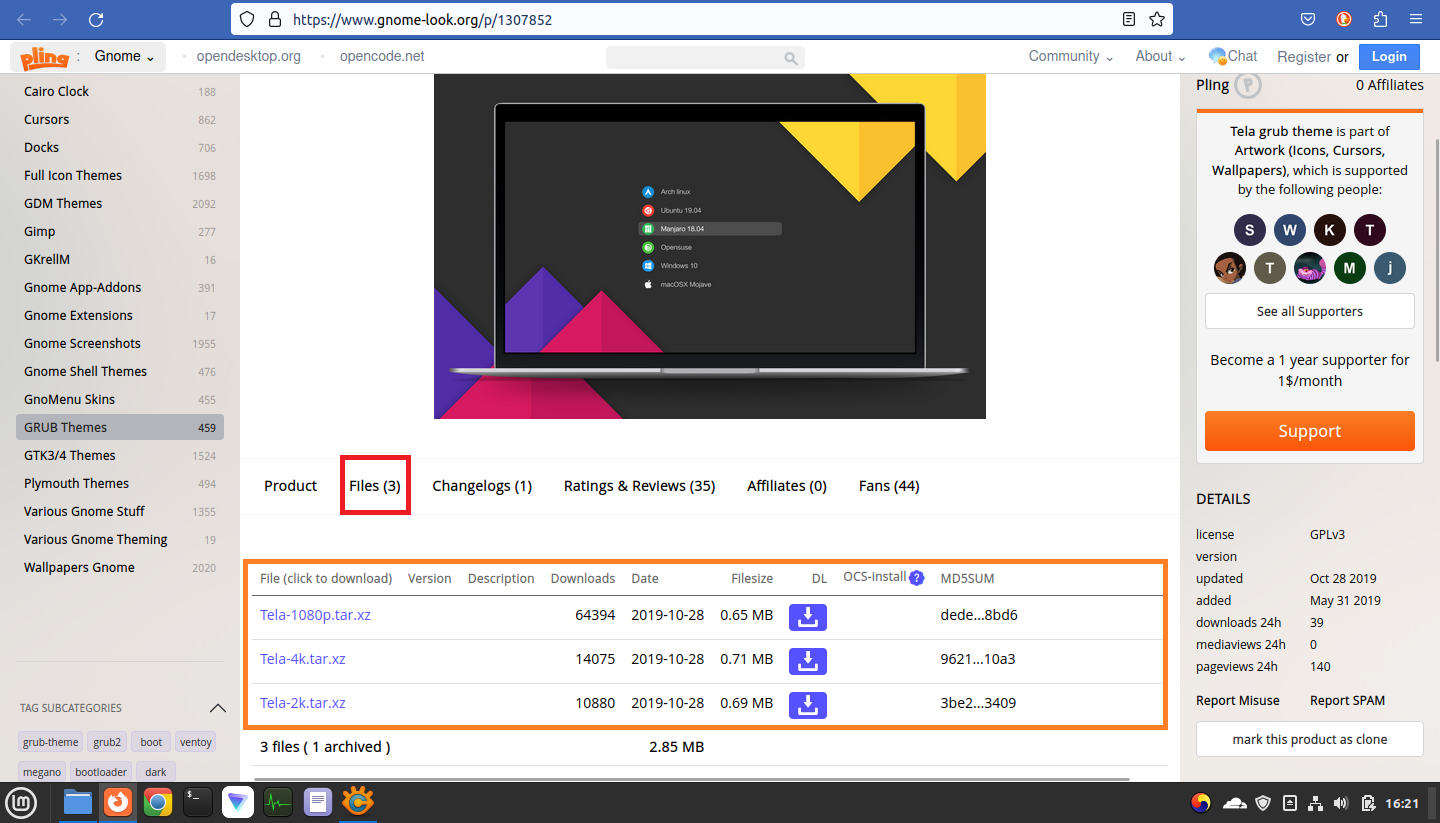Screen dimensions: 1440x823
Task: Click mark this product as clone
Action: [1309, 739]
